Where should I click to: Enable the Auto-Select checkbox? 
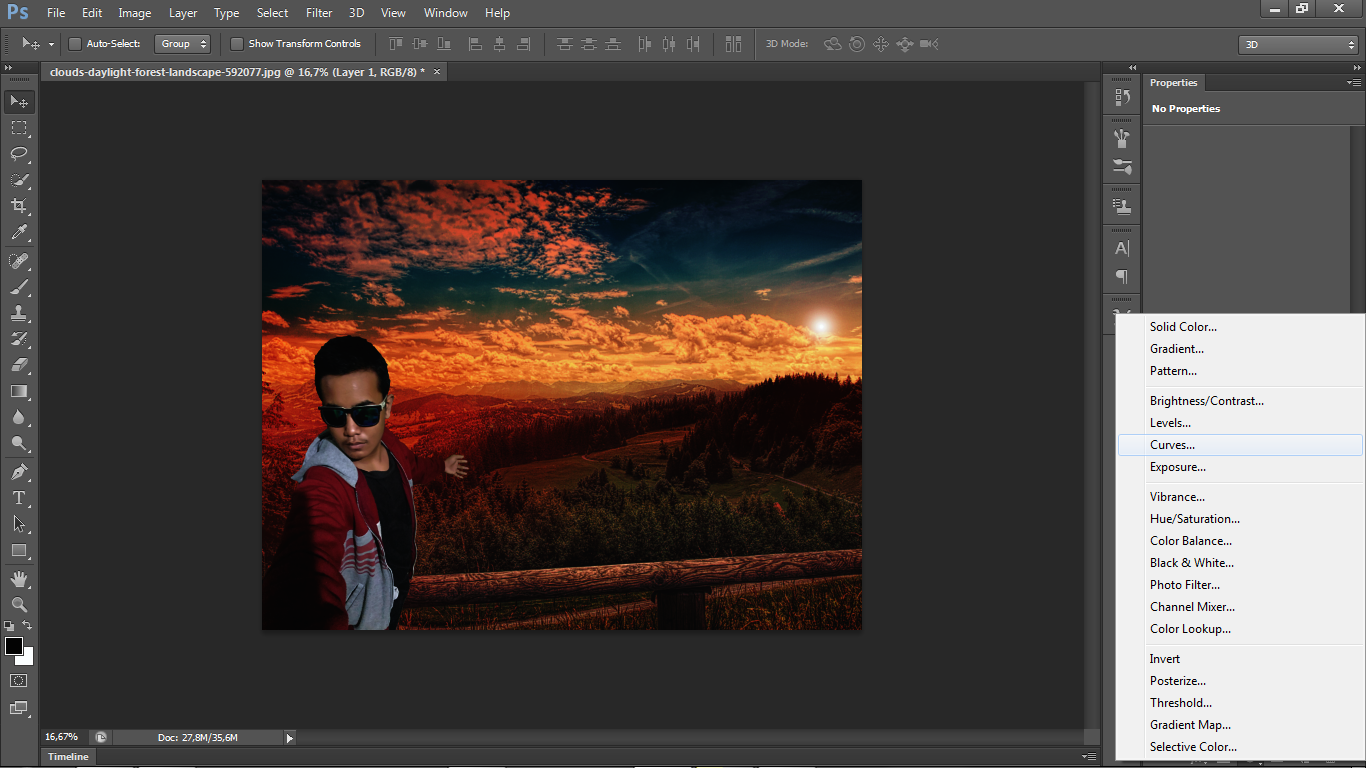(x=75, y=44)
